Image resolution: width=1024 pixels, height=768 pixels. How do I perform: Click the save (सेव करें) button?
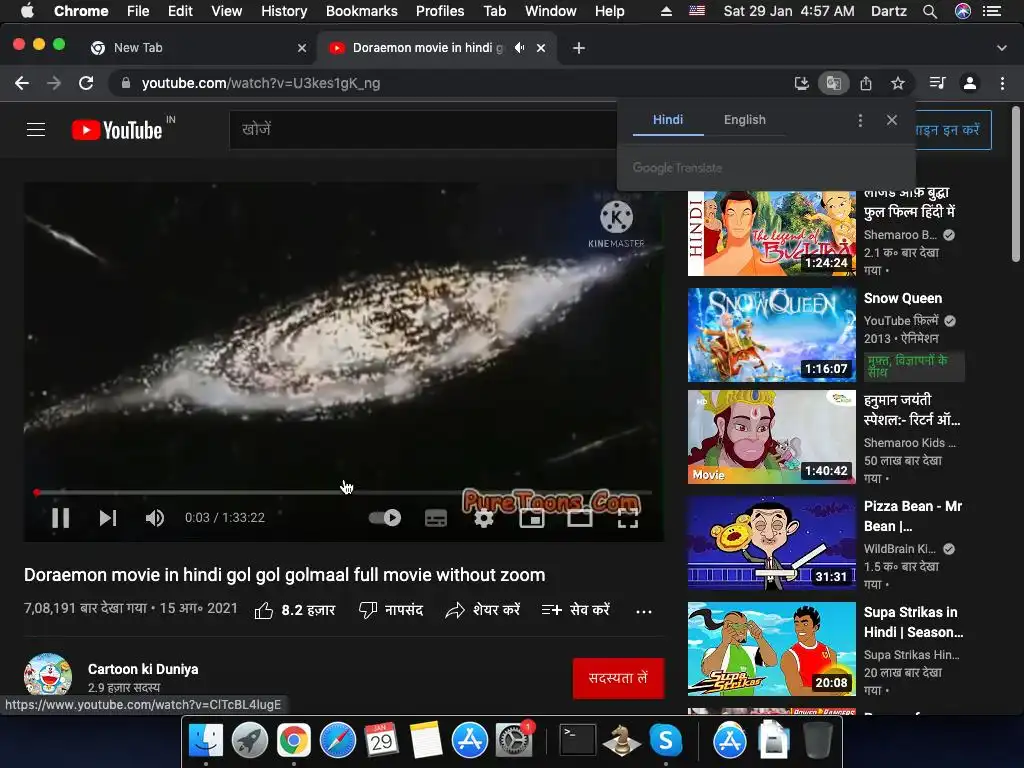point(575,610)
